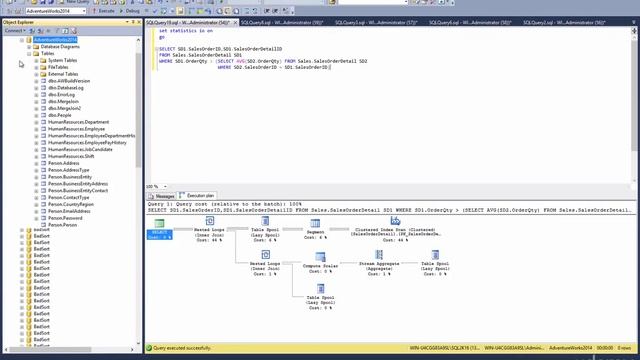The height and width of the screenshot is (360, 640).
Task: Click the Execution plan tab icon
Action: (182, 196)
